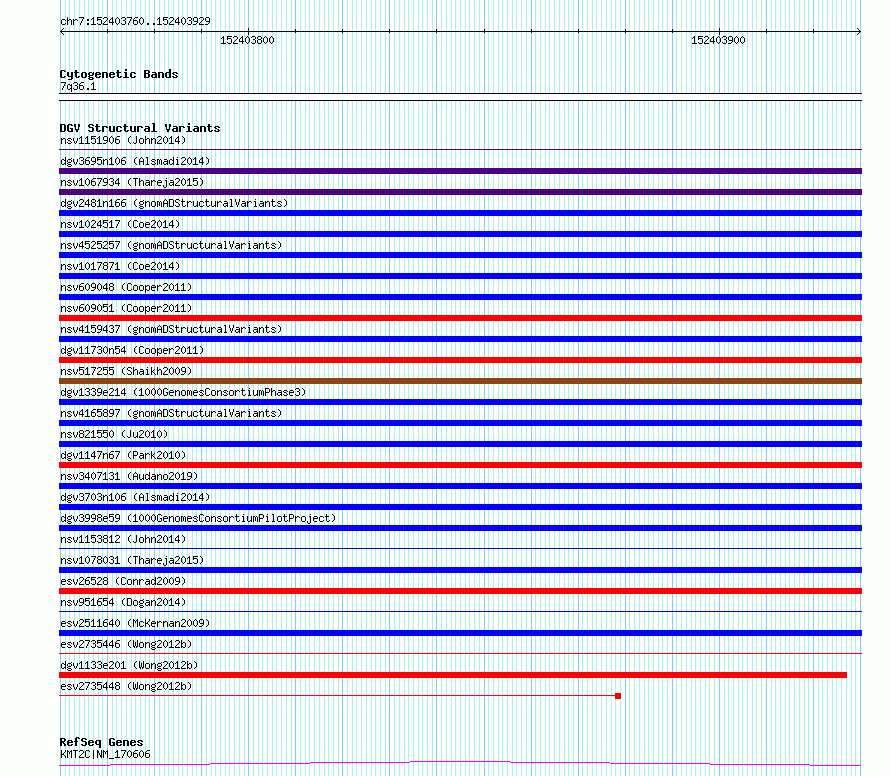Click the magenta KMT2C gene track line
Screen dimensions: 890x776
tap(460, 764)
